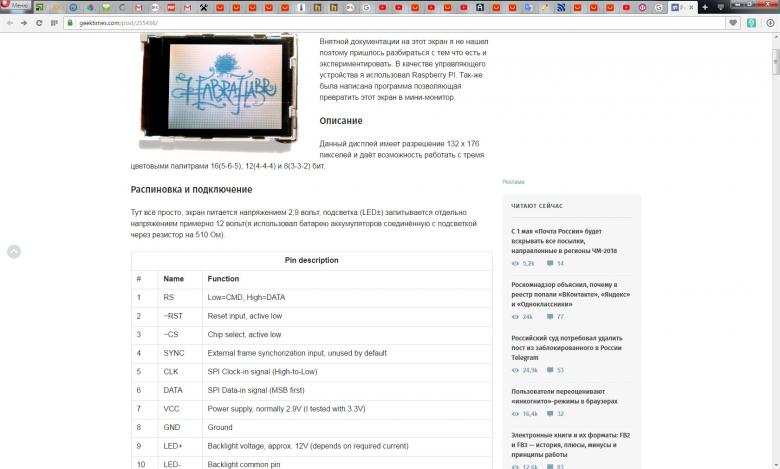The height and width of the screenshot is (469, 780).
Task: Open the Роскомнадзор registry article link
Action: click(571, 294)
